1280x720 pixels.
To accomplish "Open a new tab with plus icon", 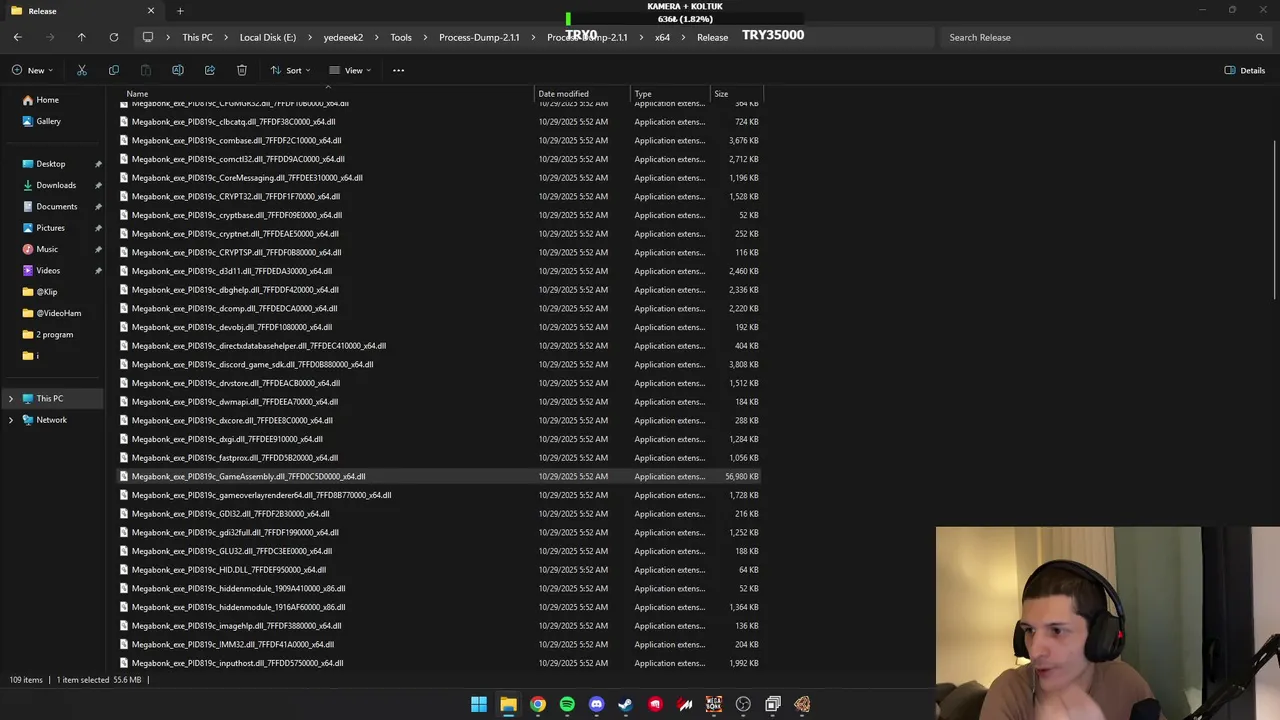I will click(x=180, y=11).
